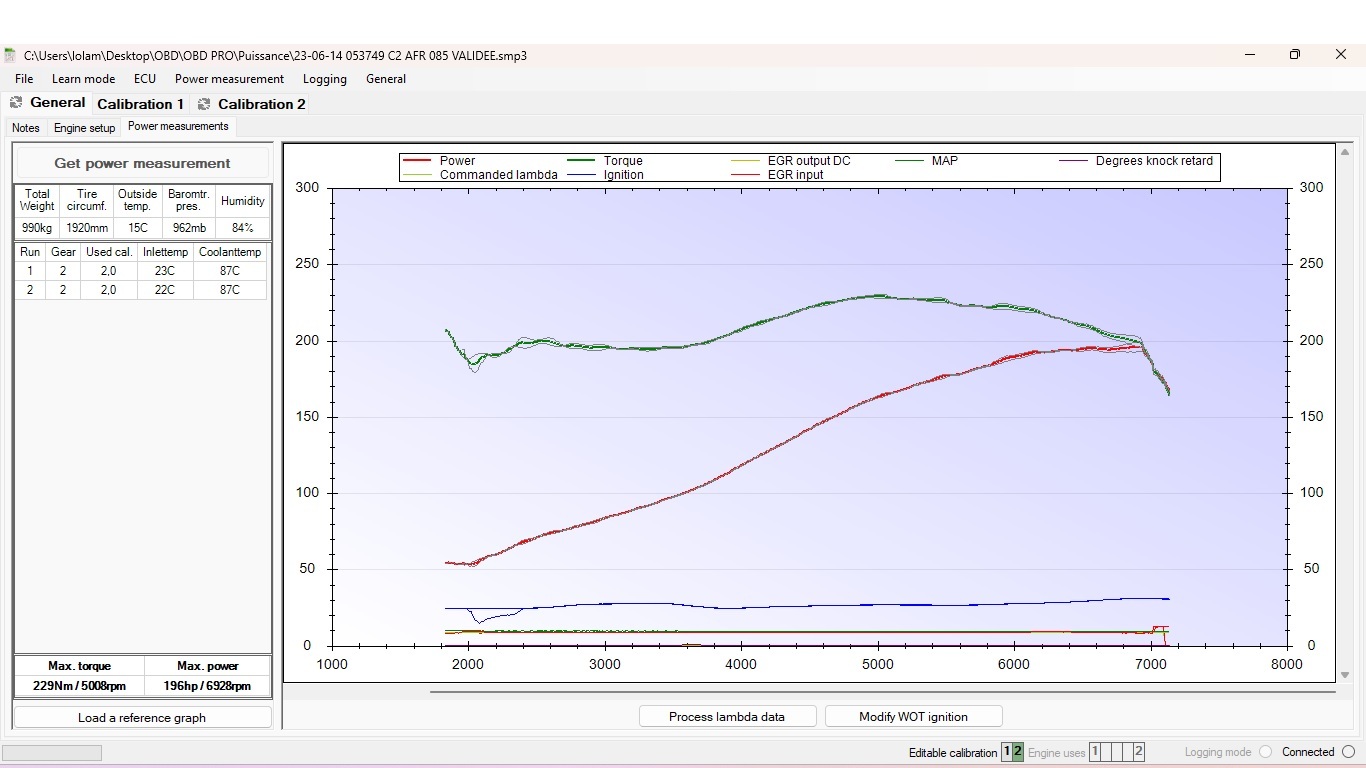Click the file path in the title bar
Viewport: 1366px width, 768px height.
point(275,56)
